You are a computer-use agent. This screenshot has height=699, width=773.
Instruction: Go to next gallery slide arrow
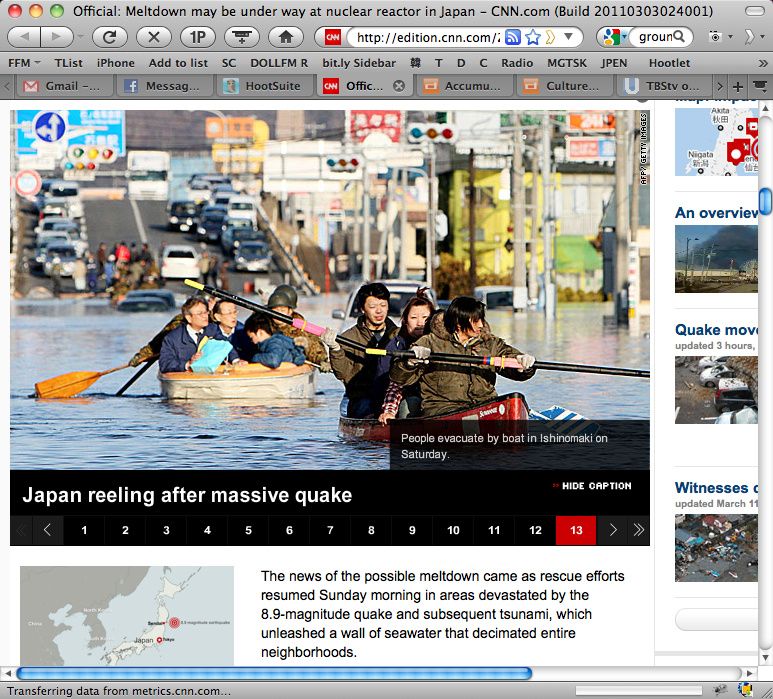pyautogui.click(x=613, y=530)
